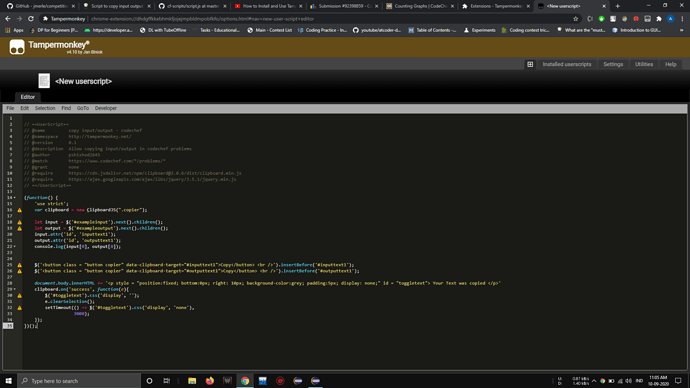The width and height of the screenshot is (690, 388).
Task: Click the Tampermonkey logo icon
Action: (17, 47)
